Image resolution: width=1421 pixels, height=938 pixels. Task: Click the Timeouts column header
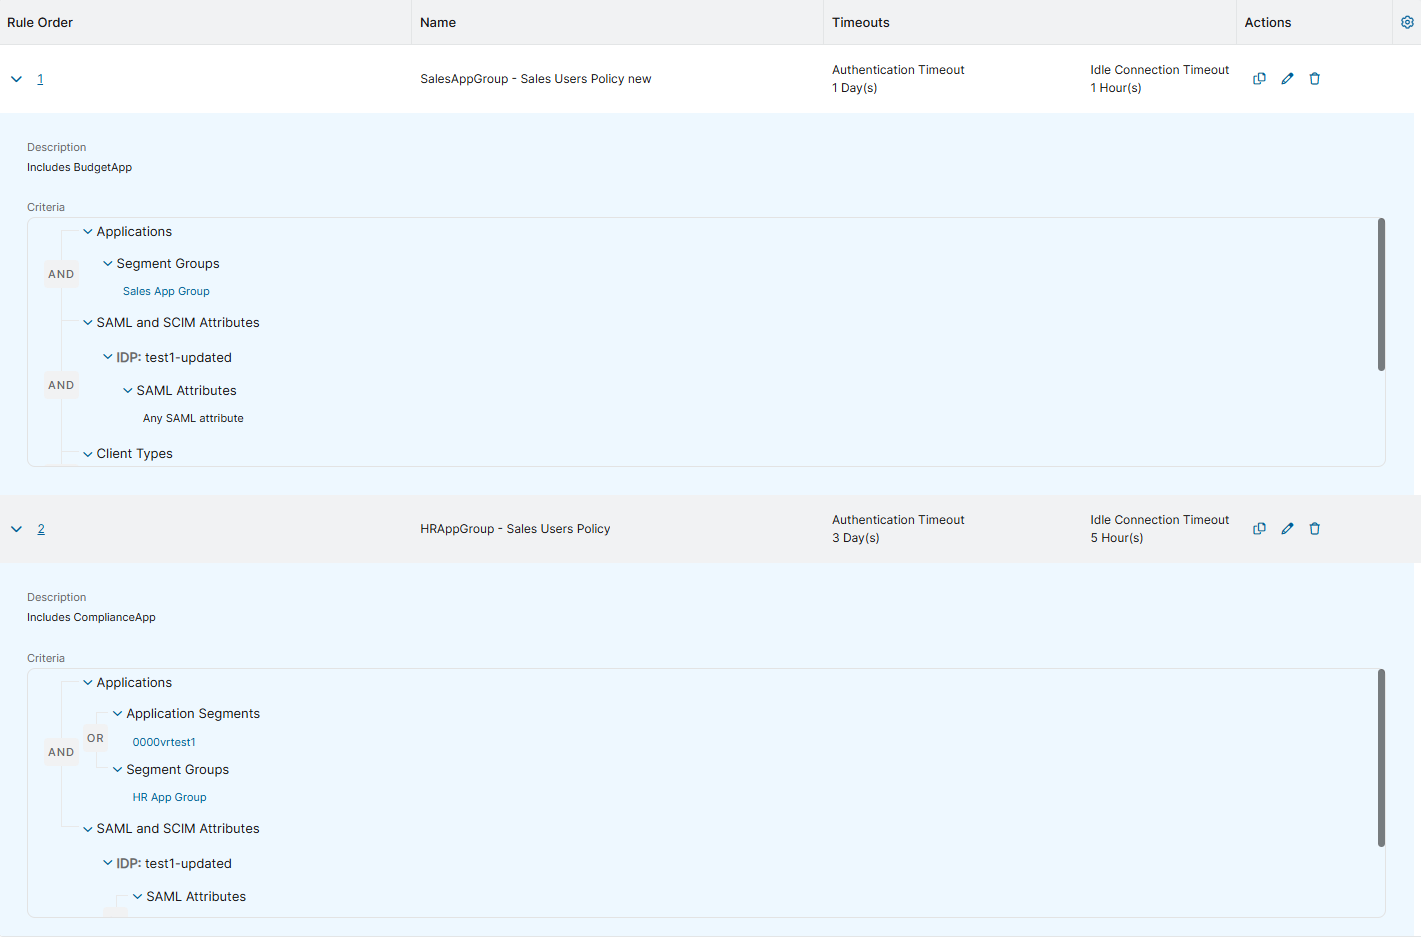(x=861, y=22)
